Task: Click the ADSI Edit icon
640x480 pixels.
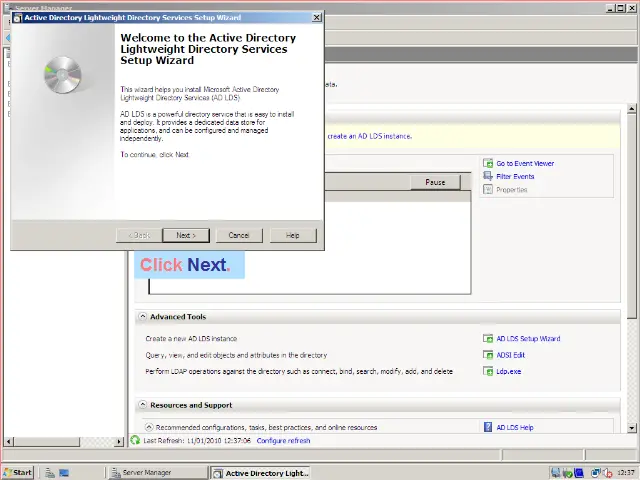Action: [x=488, y=355]
